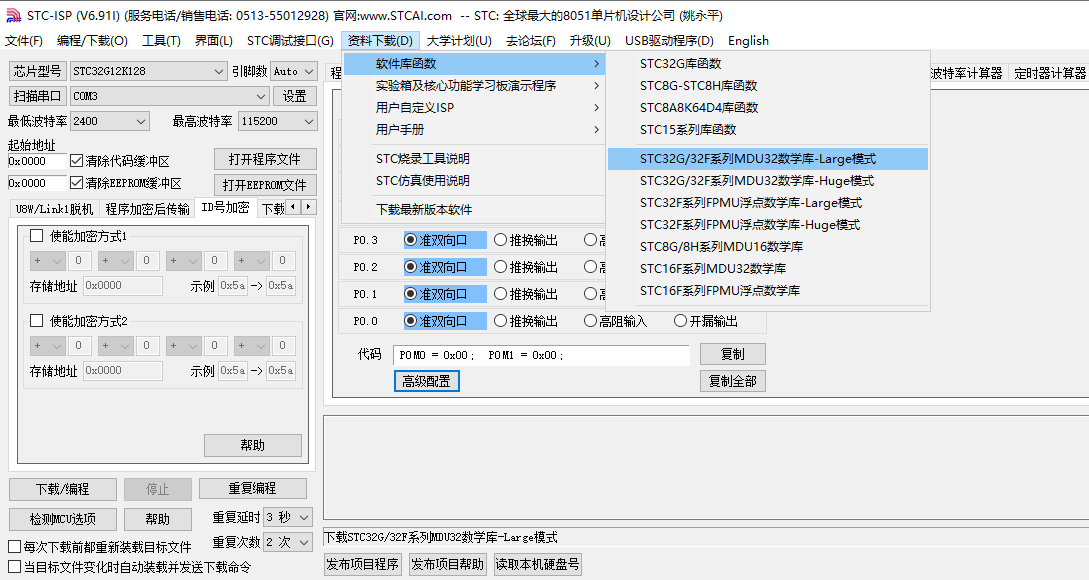This screenshot has height=580, width=1089.
Task: Open the 最高波特率 115200 dropdown
Action: pos(278,121)
